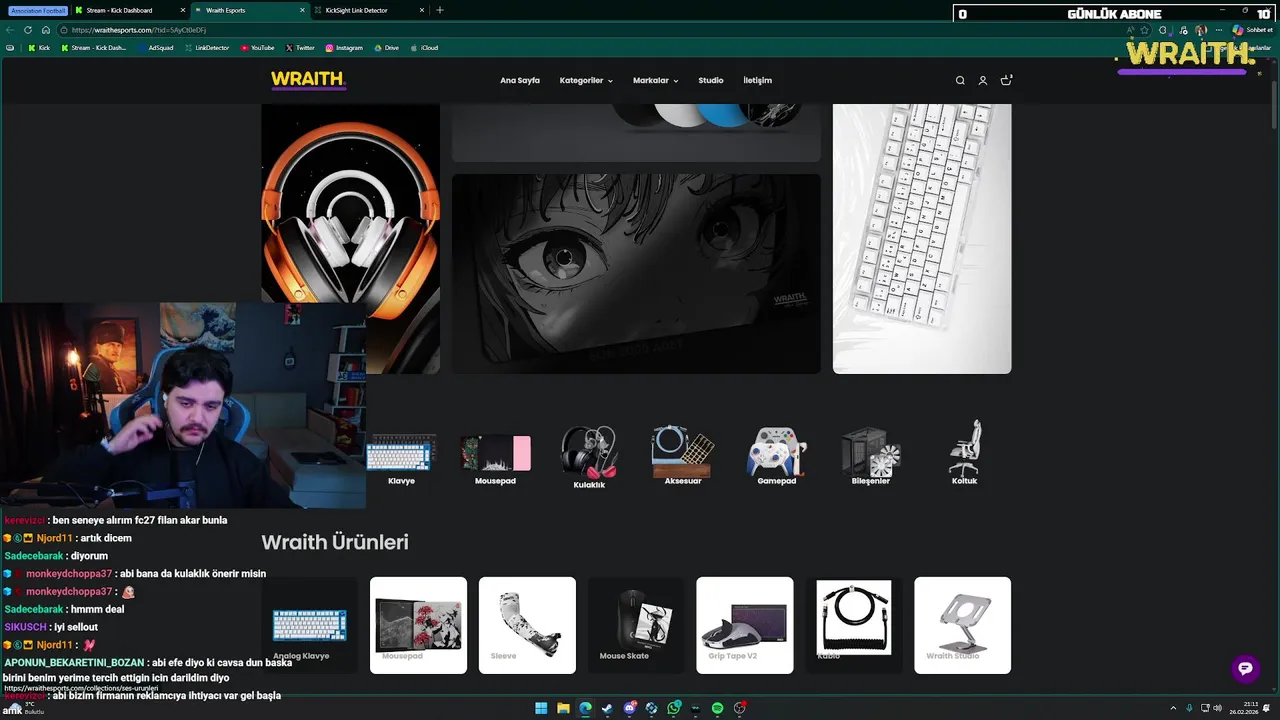Open Steam from taskbar
Viewport: 1280px width, 720px height.
coord(607,708)
